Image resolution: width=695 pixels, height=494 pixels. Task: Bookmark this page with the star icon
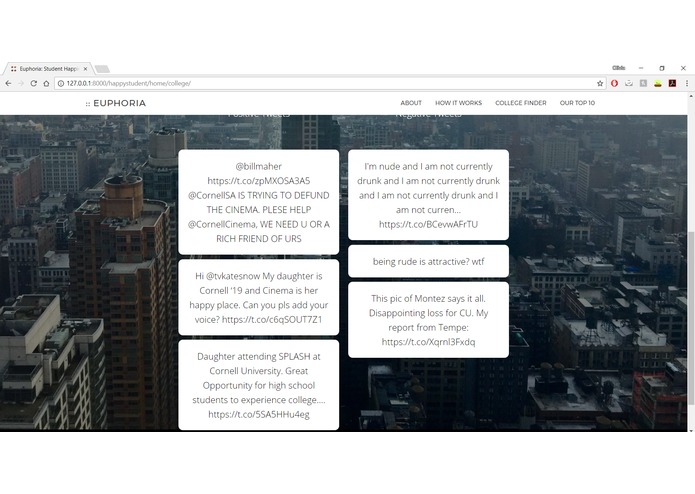(600, 83)
